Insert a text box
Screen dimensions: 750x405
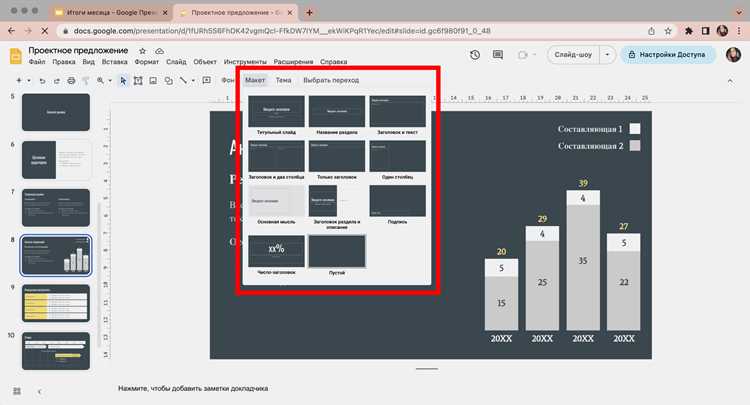[x=138, y=81]
